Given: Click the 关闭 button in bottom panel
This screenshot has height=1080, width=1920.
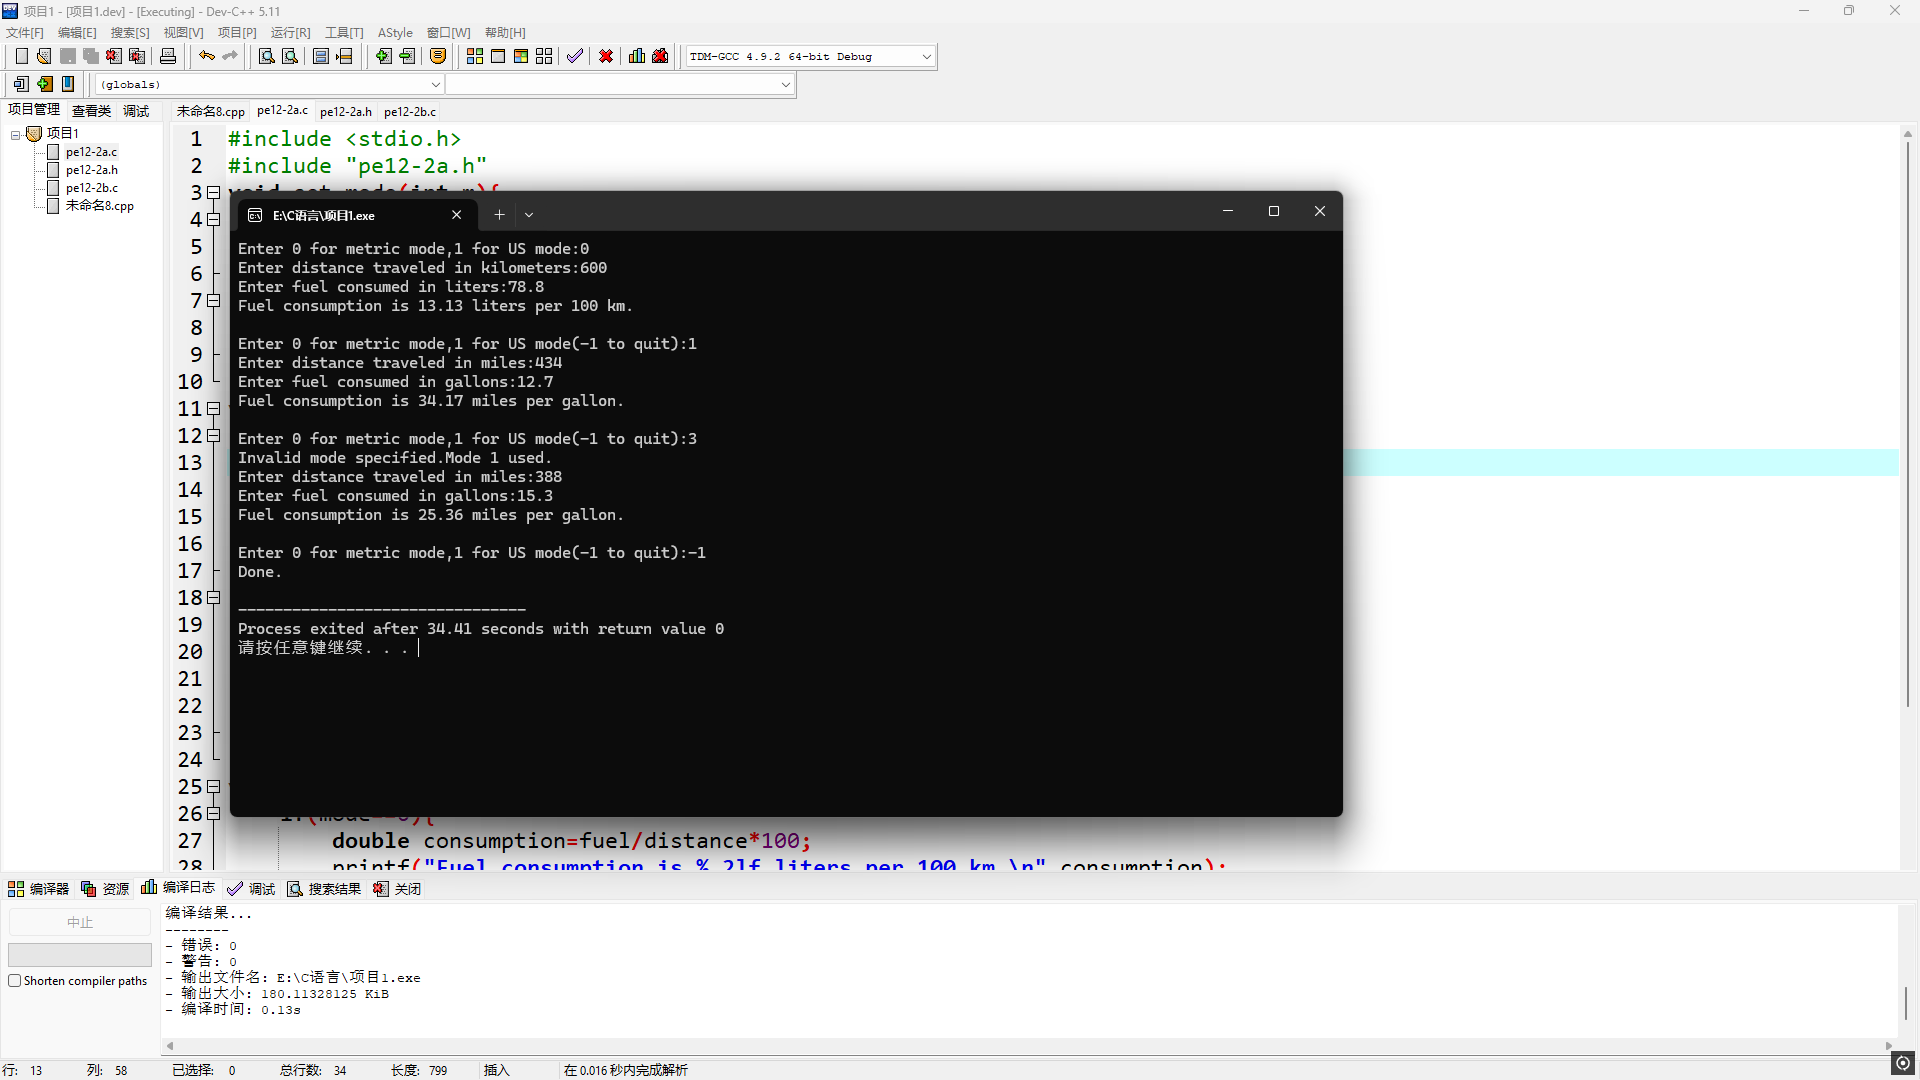Looking at the screenshot, I should (x=398, y=889).
